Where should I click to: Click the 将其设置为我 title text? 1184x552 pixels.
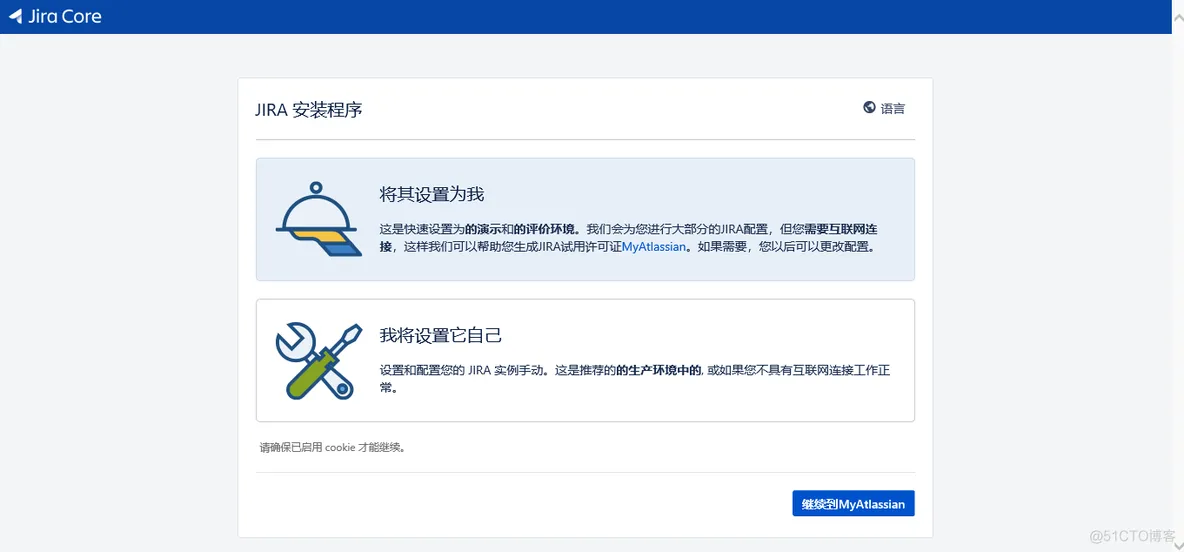click(431, 194)
